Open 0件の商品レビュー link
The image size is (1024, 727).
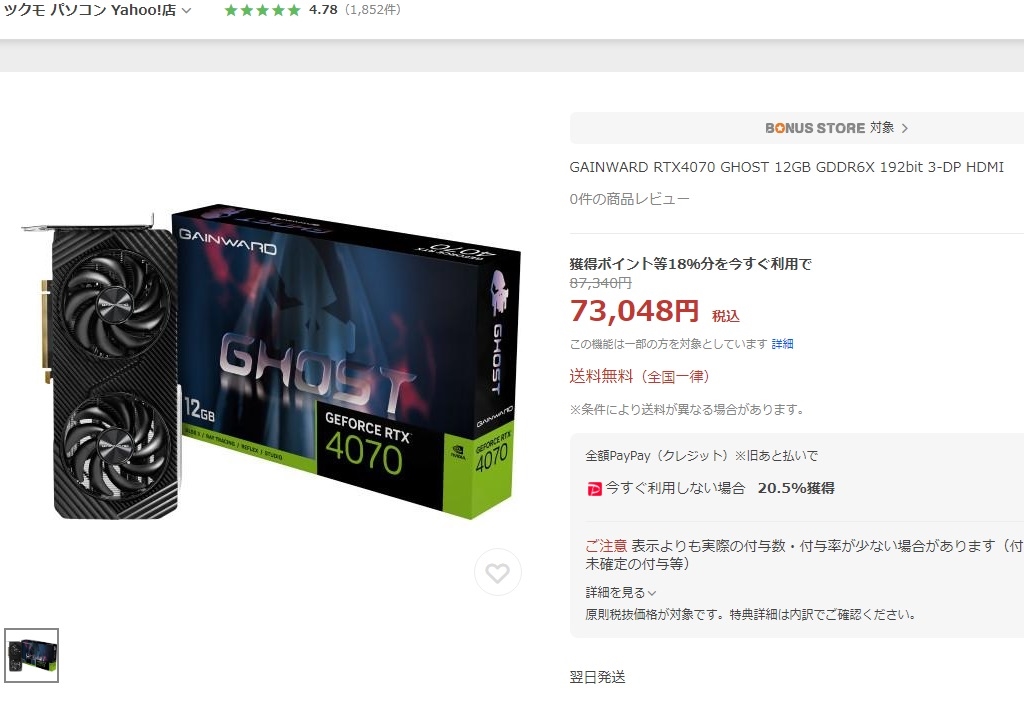[x=630, y=199]
